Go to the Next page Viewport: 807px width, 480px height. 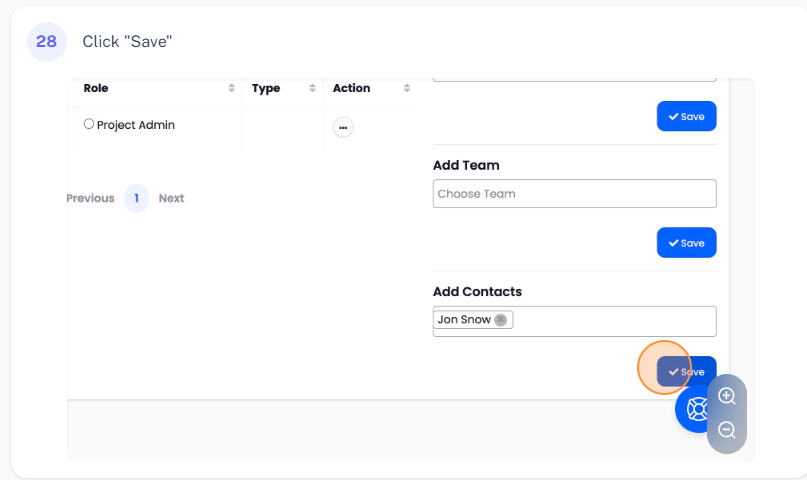[171, 198]
